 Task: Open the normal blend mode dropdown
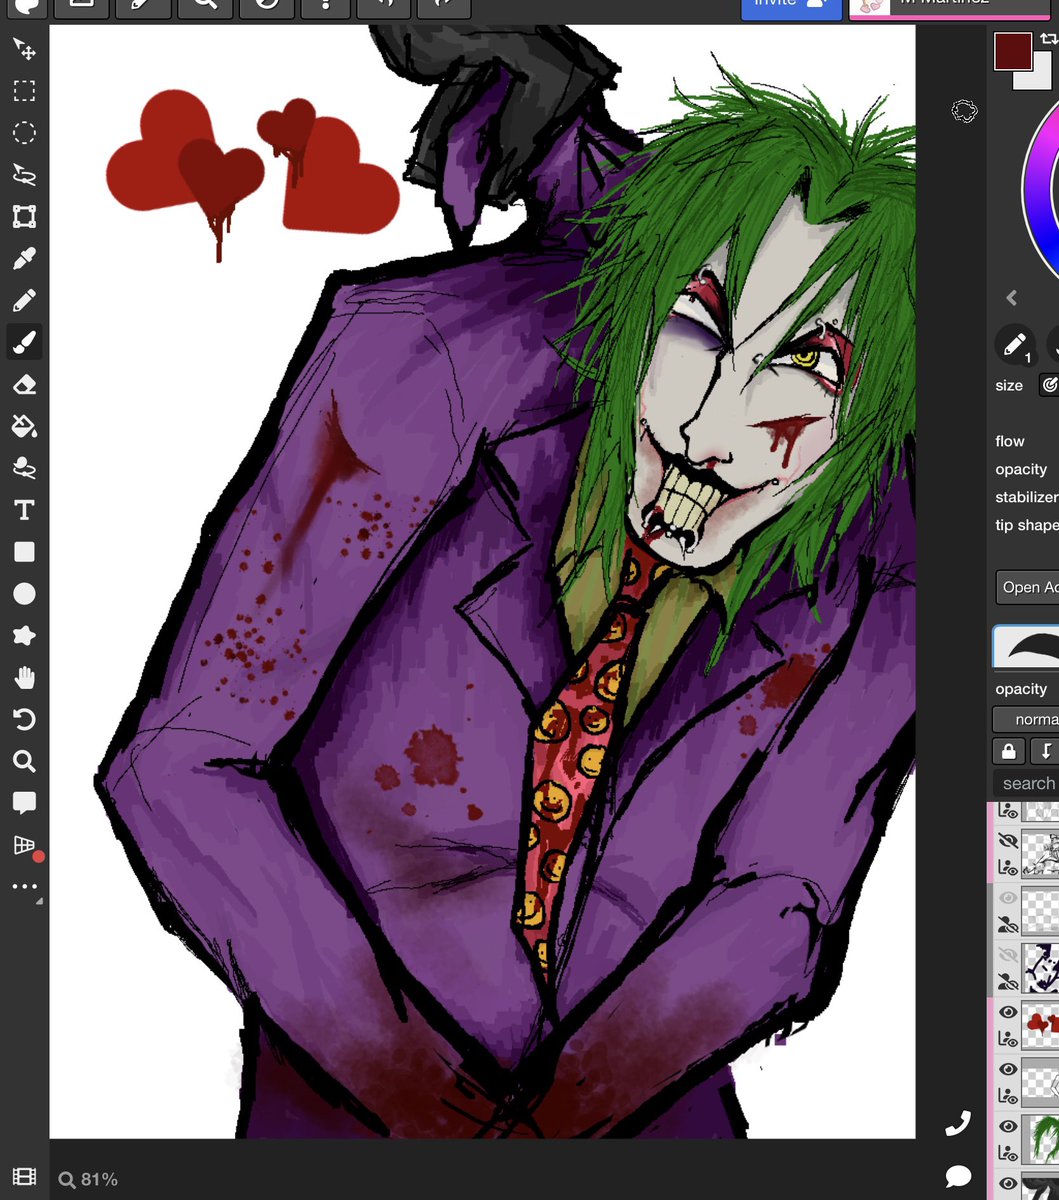coord(1026,719)
